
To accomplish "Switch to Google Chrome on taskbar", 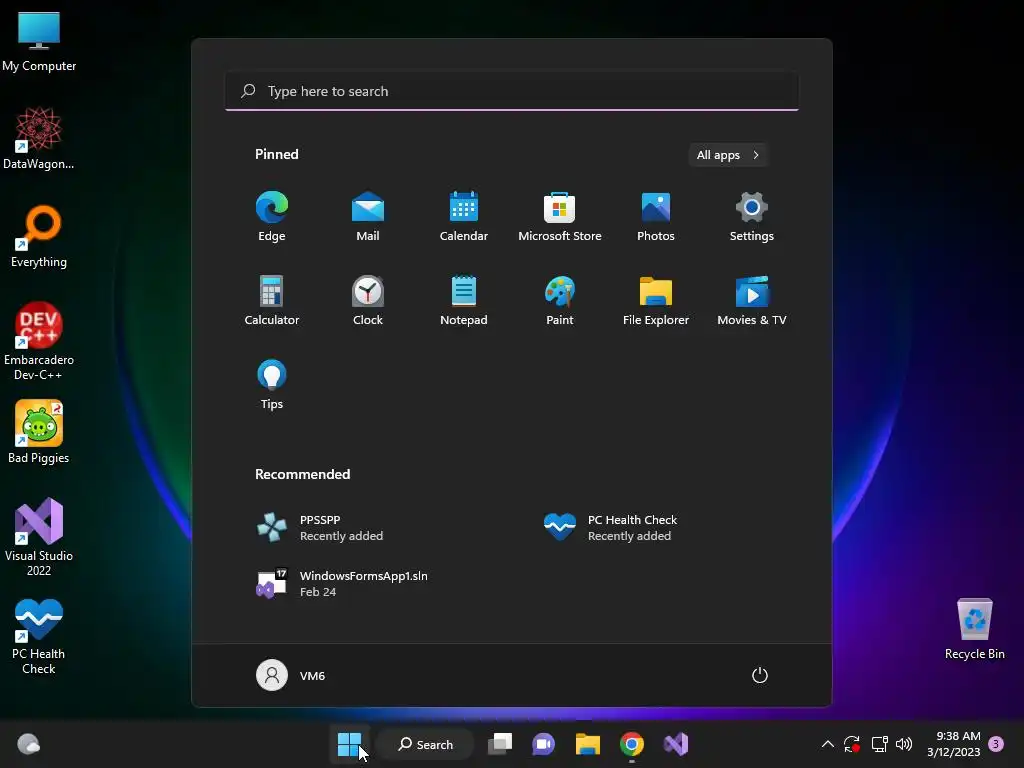I will (x=632, y=744).
